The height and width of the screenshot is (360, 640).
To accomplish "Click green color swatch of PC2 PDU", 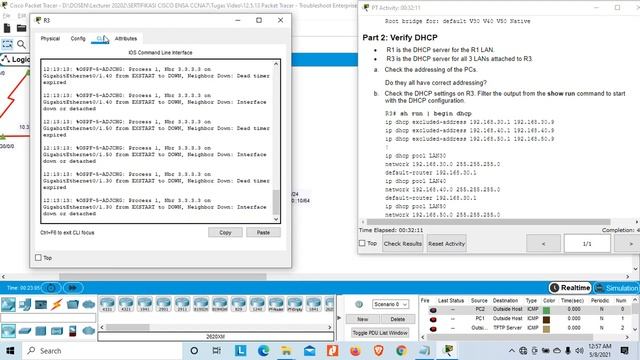I will point(547,310).
